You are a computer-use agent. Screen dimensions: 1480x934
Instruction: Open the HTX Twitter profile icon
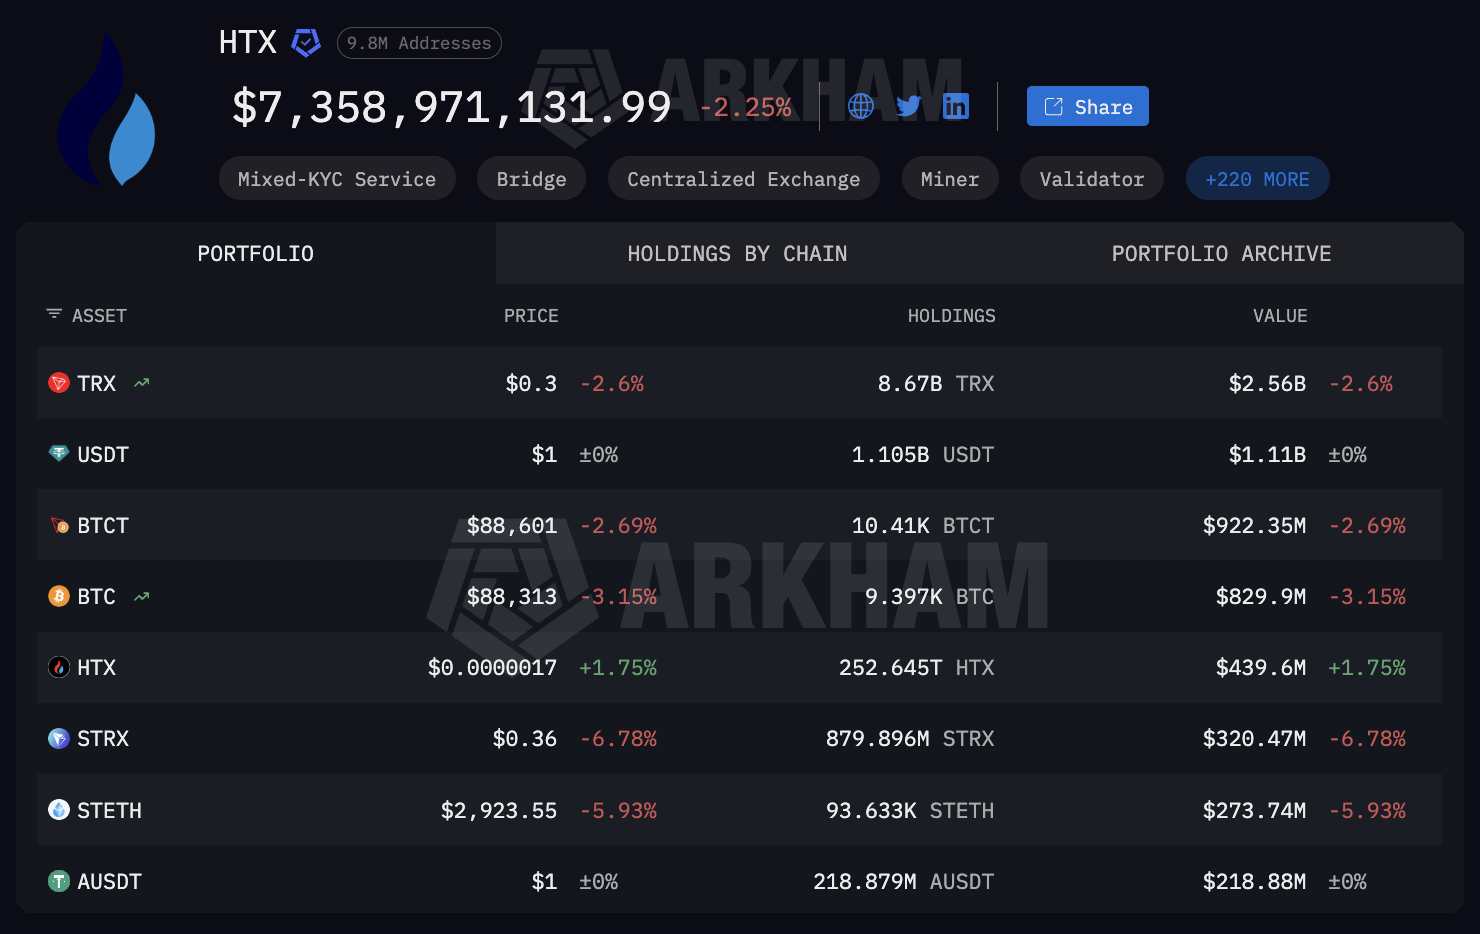908,106
